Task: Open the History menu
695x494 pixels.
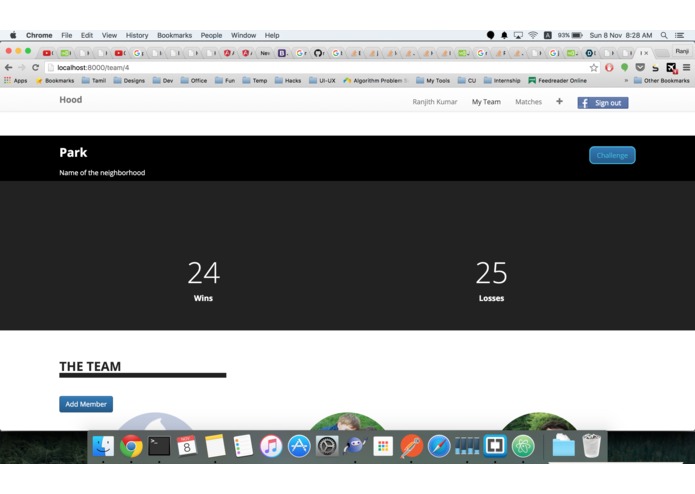Action: 137,35
